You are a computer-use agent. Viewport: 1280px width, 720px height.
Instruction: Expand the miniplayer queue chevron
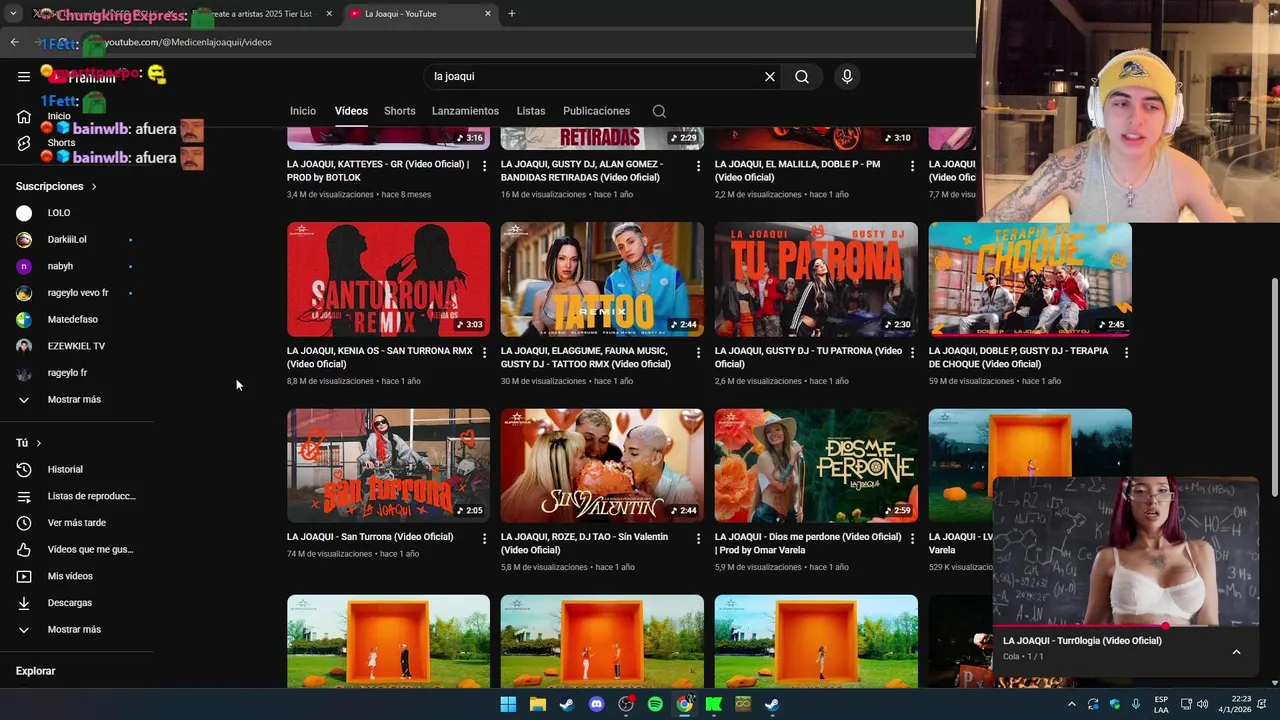[1236, 652]
